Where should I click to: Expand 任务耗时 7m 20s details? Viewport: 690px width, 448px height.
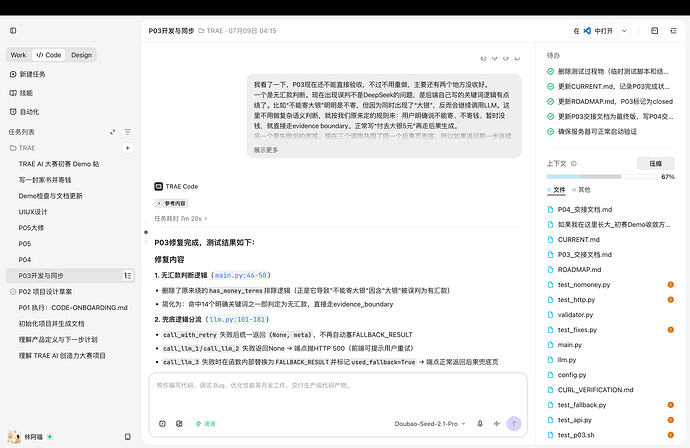pos(180,218)
